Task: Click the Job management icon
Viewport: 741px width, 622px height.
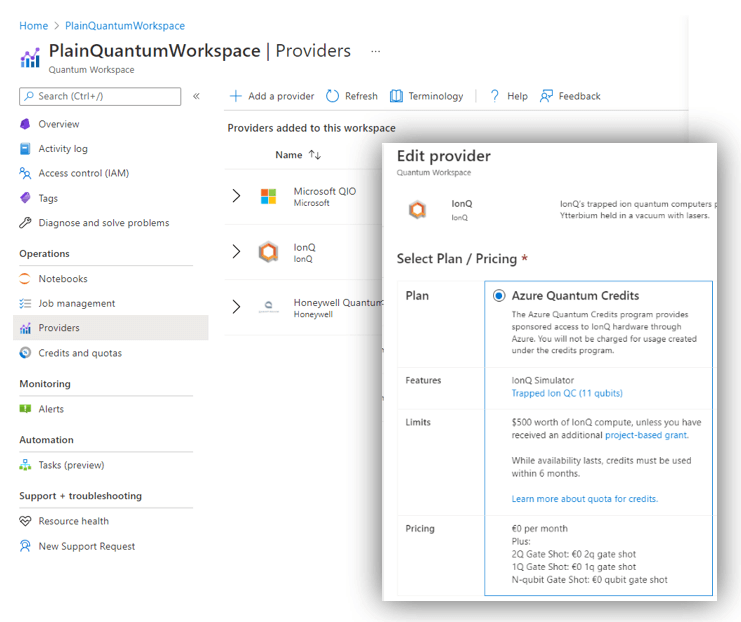Action: pyautogui.click(x=25, y=303)
